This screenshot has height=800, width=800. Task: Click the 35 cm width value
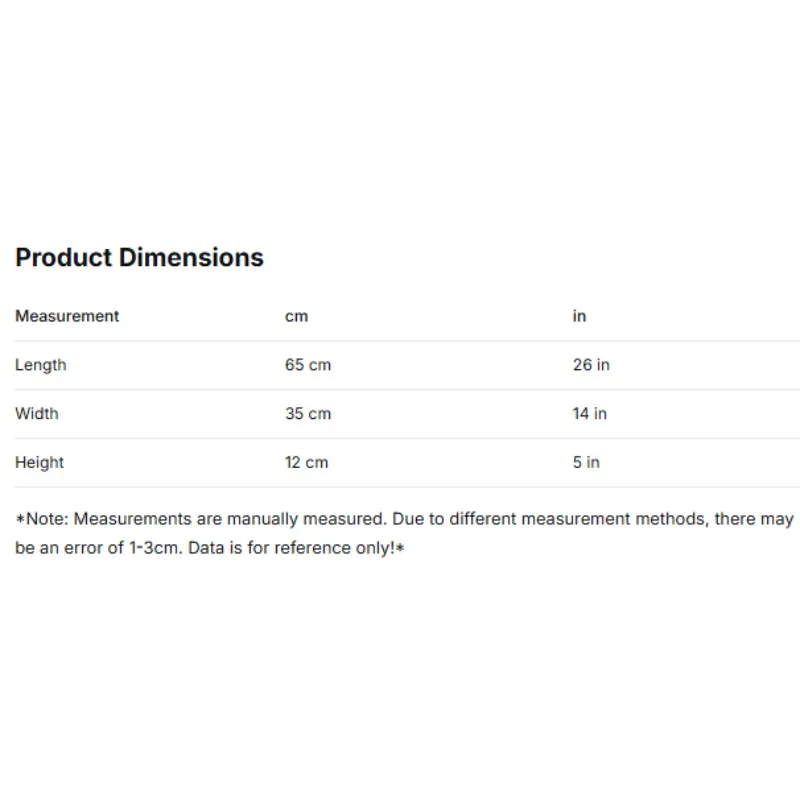[x=307, y=413]
